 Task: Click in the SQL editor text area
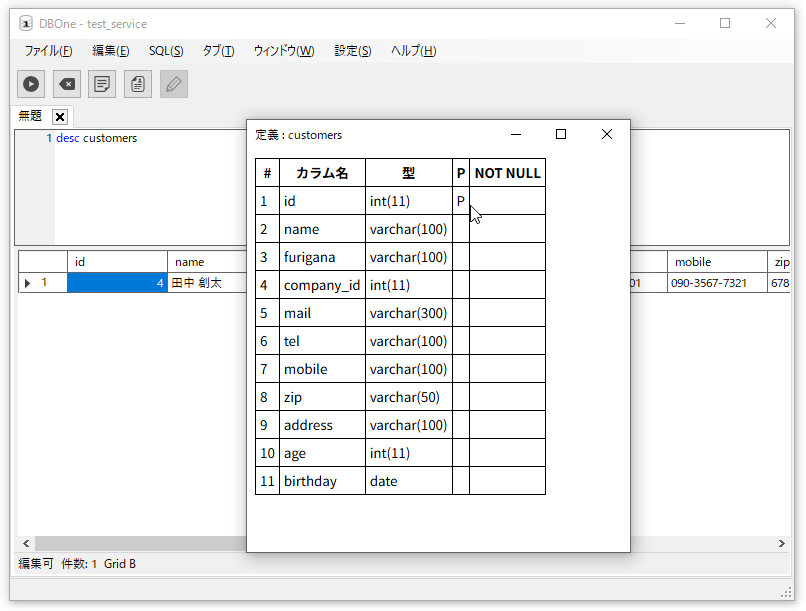tap(150, 190)
